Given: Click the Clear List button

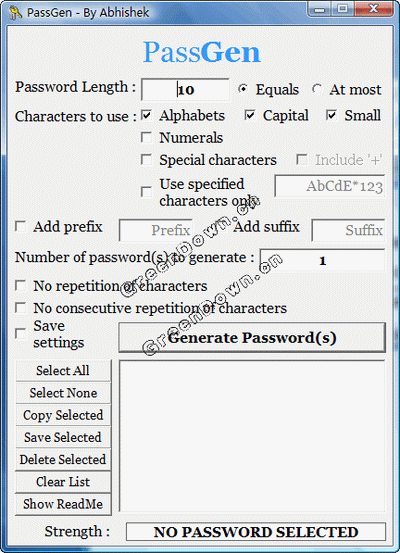Looking at the screenshot, I should click(63, 481).
